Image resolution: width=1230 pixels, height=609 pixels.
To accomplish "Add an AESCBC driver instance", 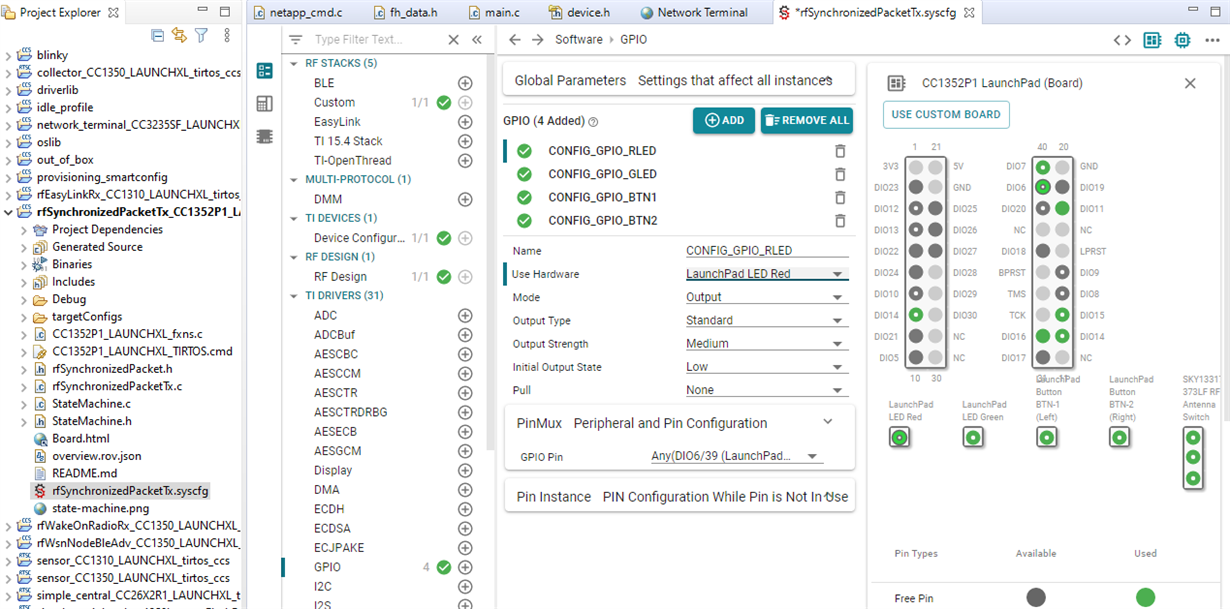I will tap(465, 354).
